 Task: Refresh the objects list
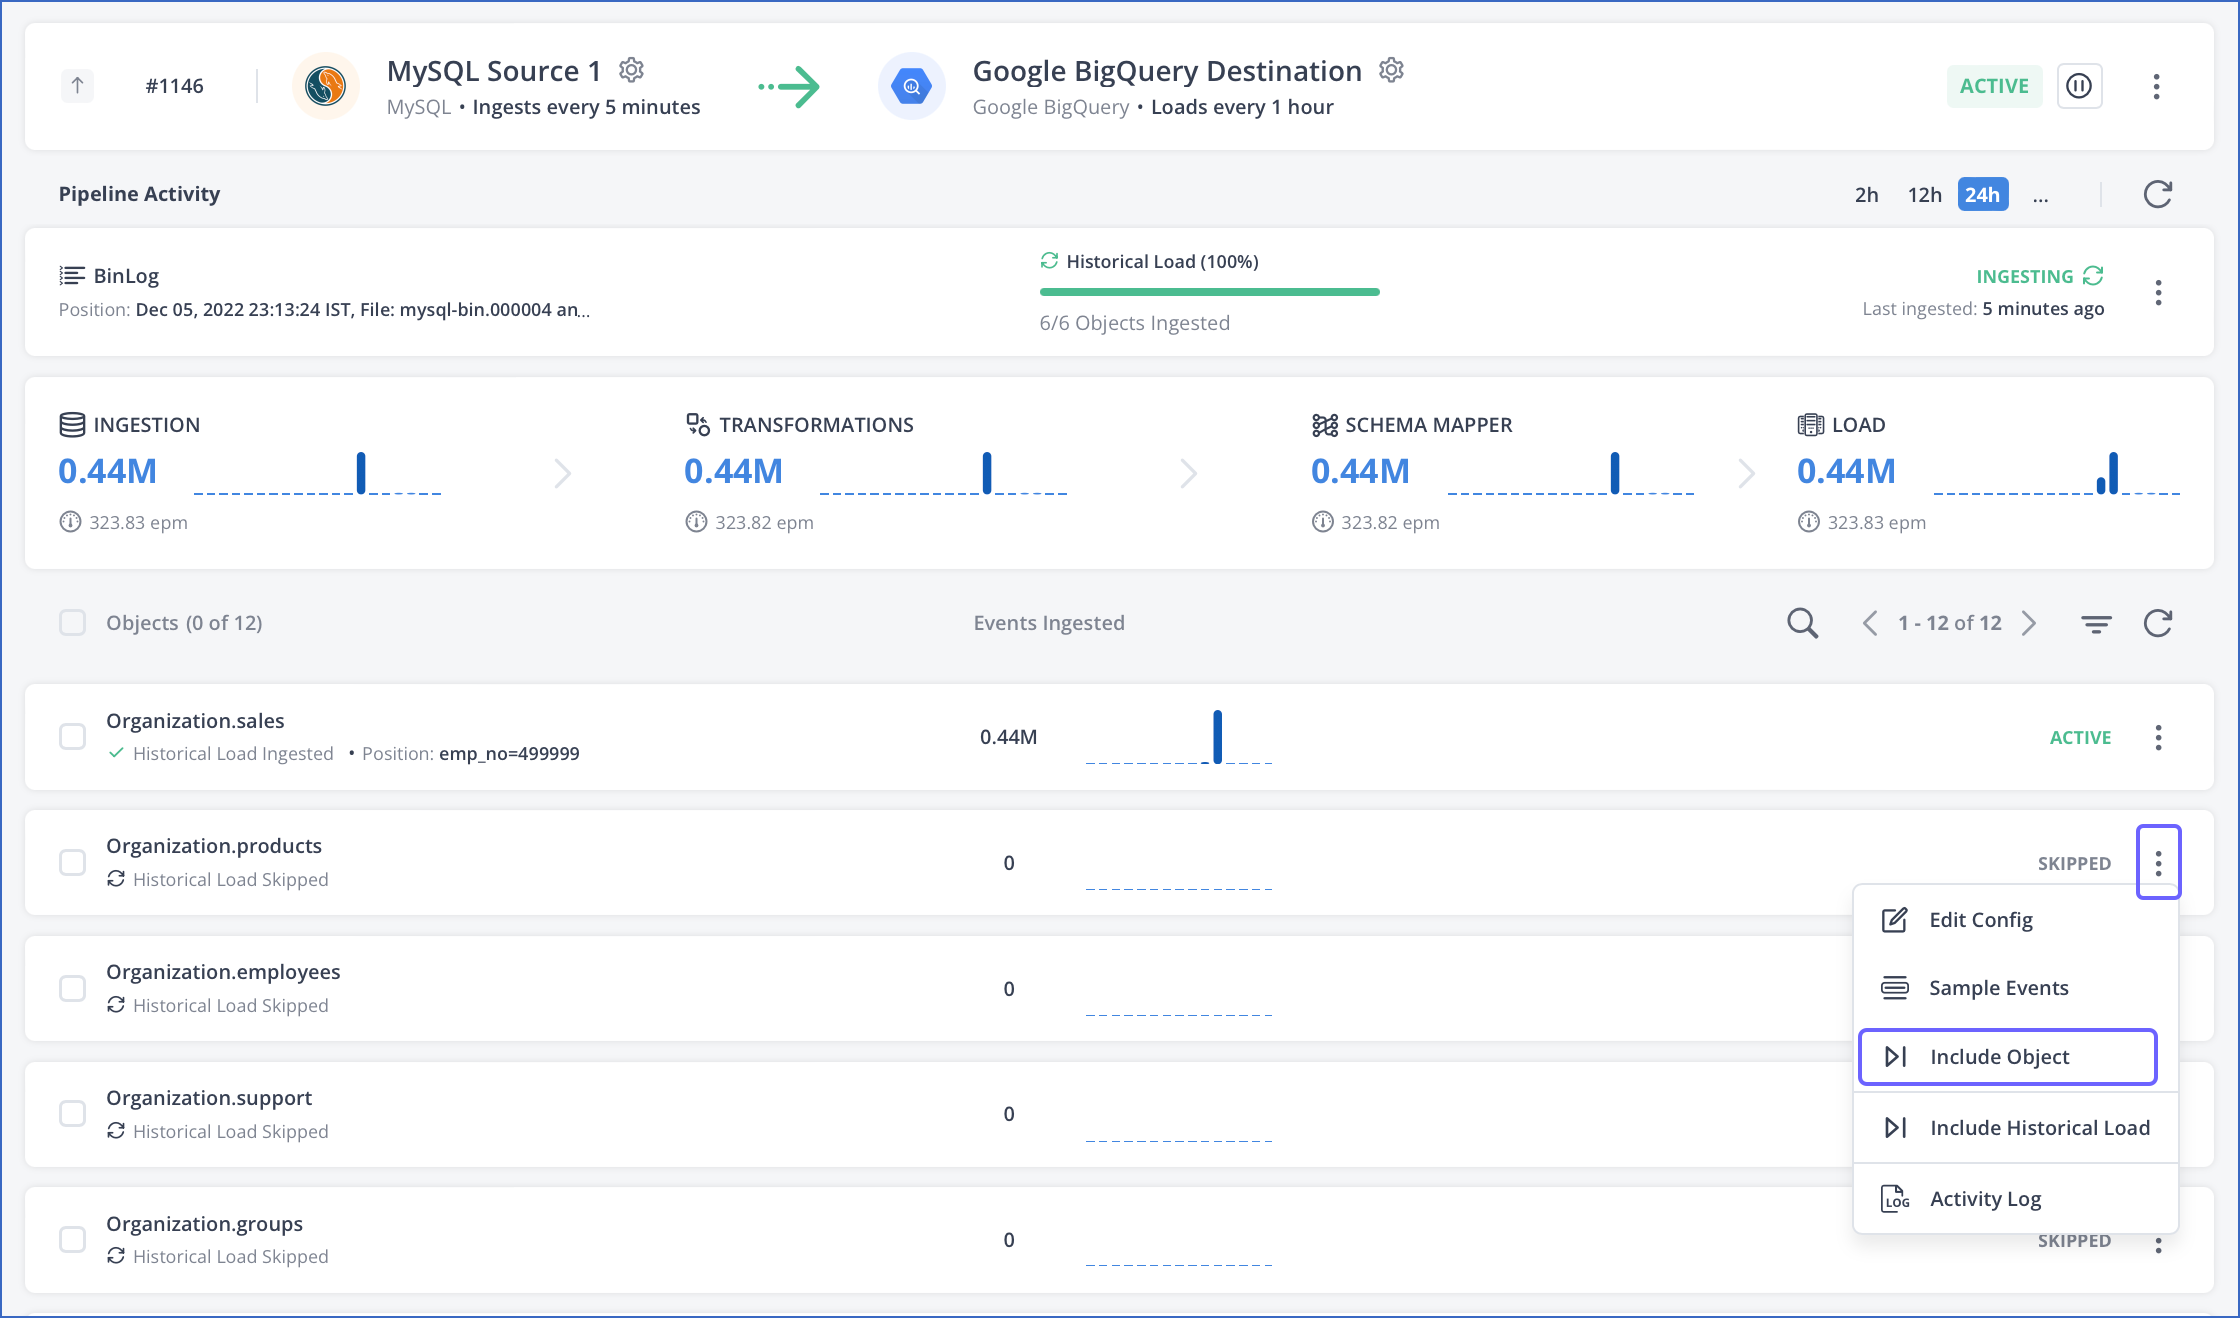point(2159,622)
